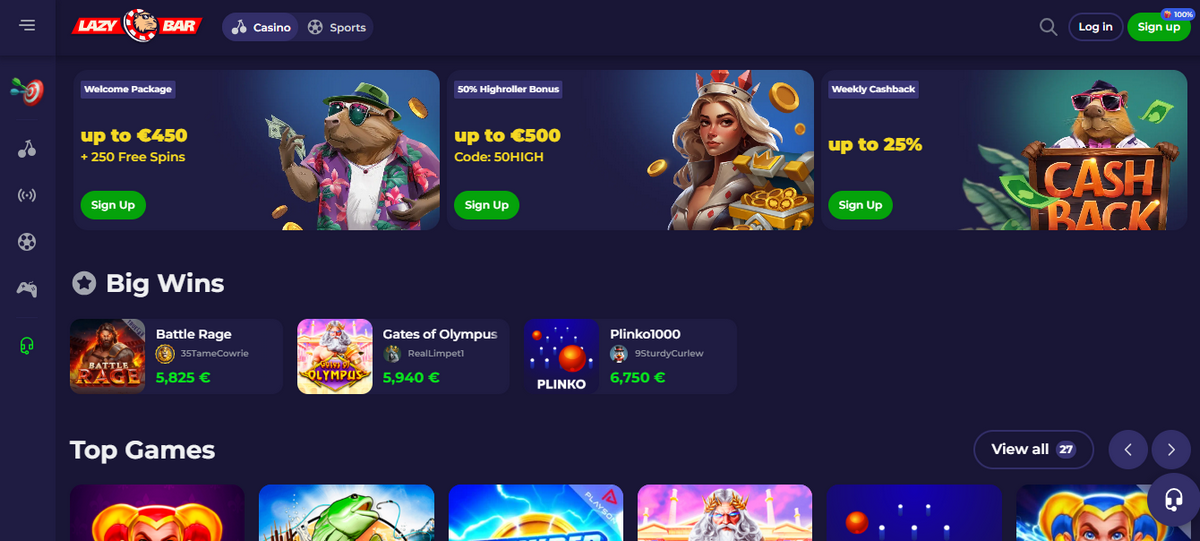Sign Up on the Welcome Package banner
Image resolution: width=1200 pixels, height=541 pixels.
point(113,205)
